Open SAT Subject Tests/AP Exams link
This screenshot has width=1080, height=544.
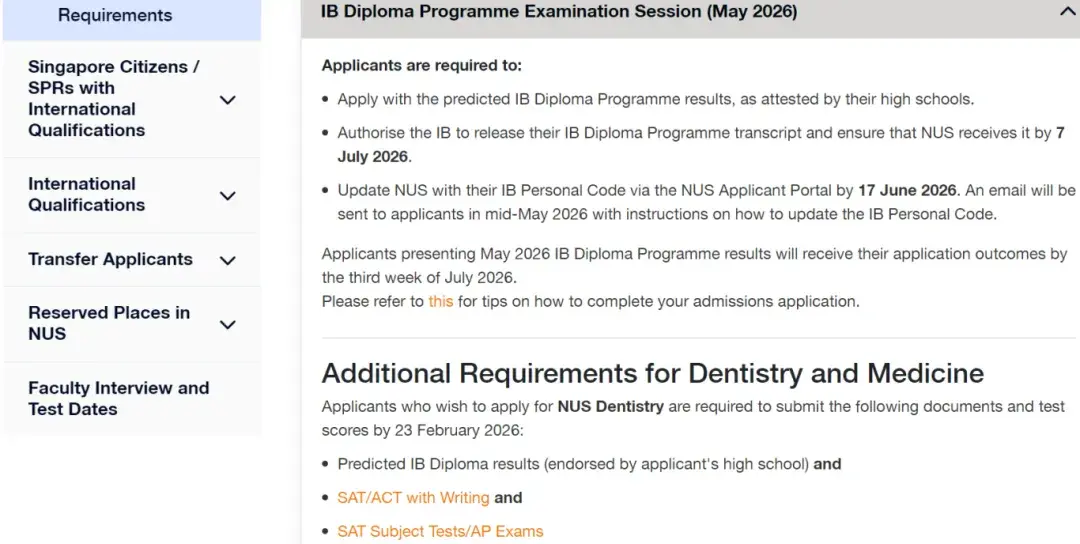point(440,531)
